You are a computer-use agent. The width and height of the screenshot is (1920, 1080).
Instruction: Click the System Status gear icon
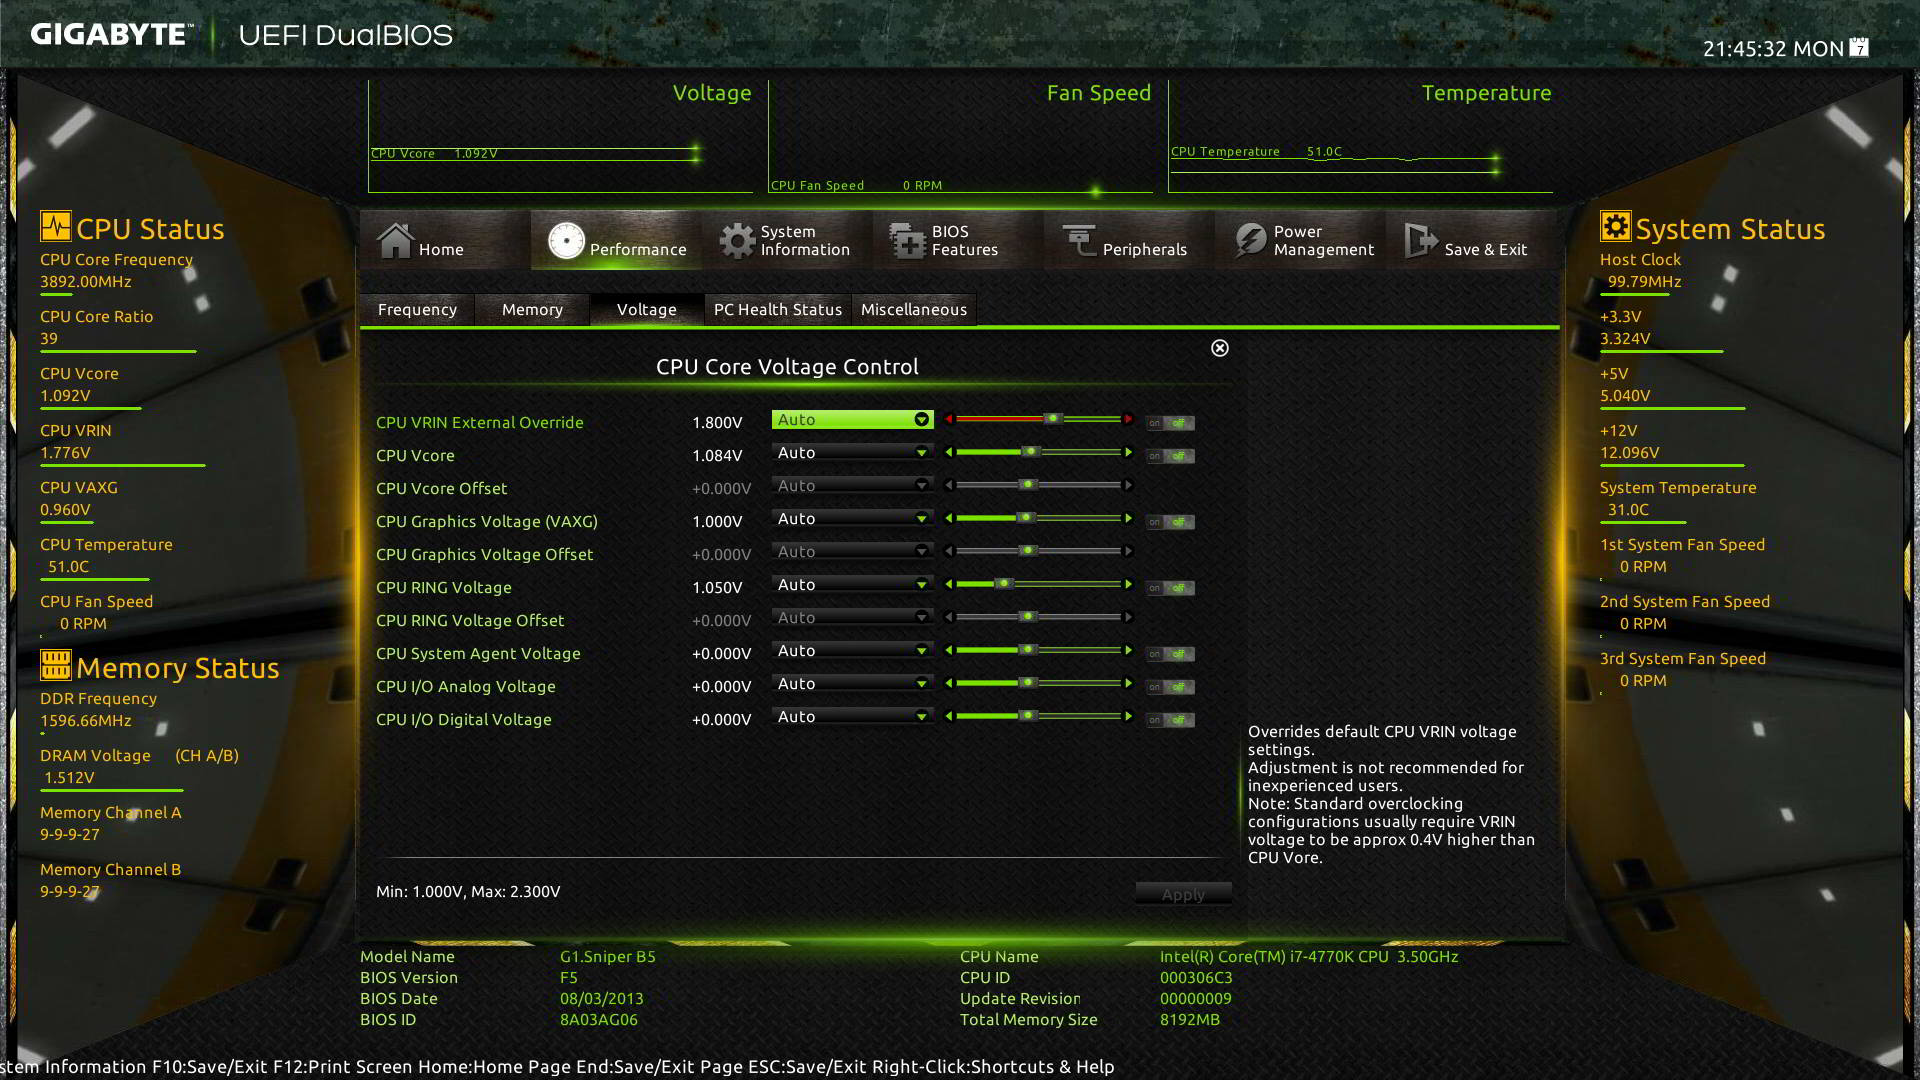[1615, 226]
